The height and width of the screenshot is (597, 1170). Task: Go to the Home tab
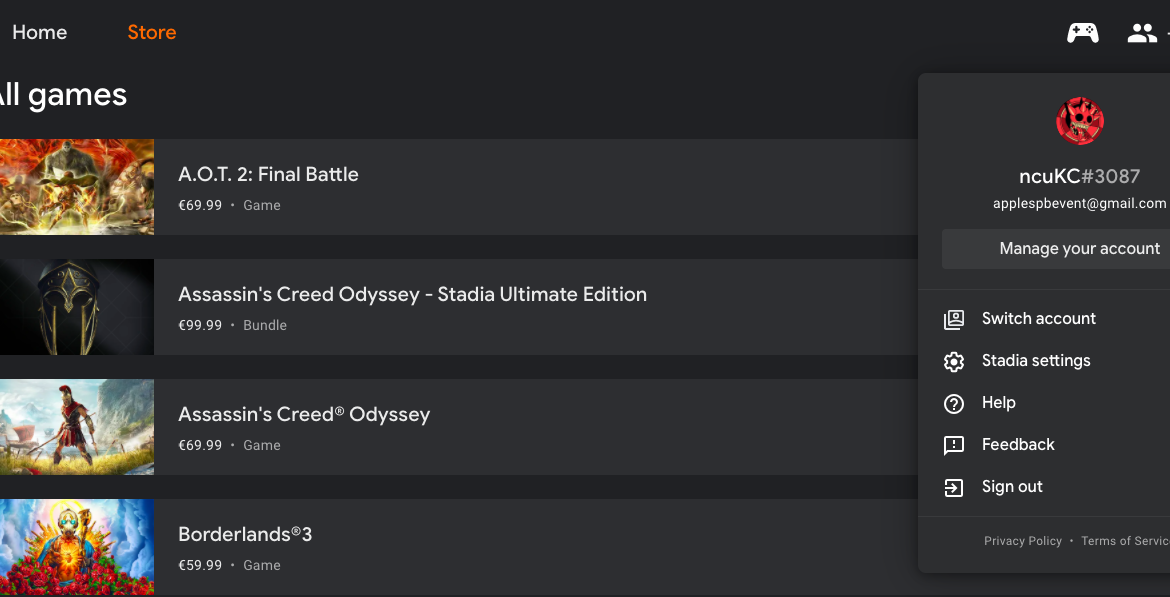coord(40,32)
